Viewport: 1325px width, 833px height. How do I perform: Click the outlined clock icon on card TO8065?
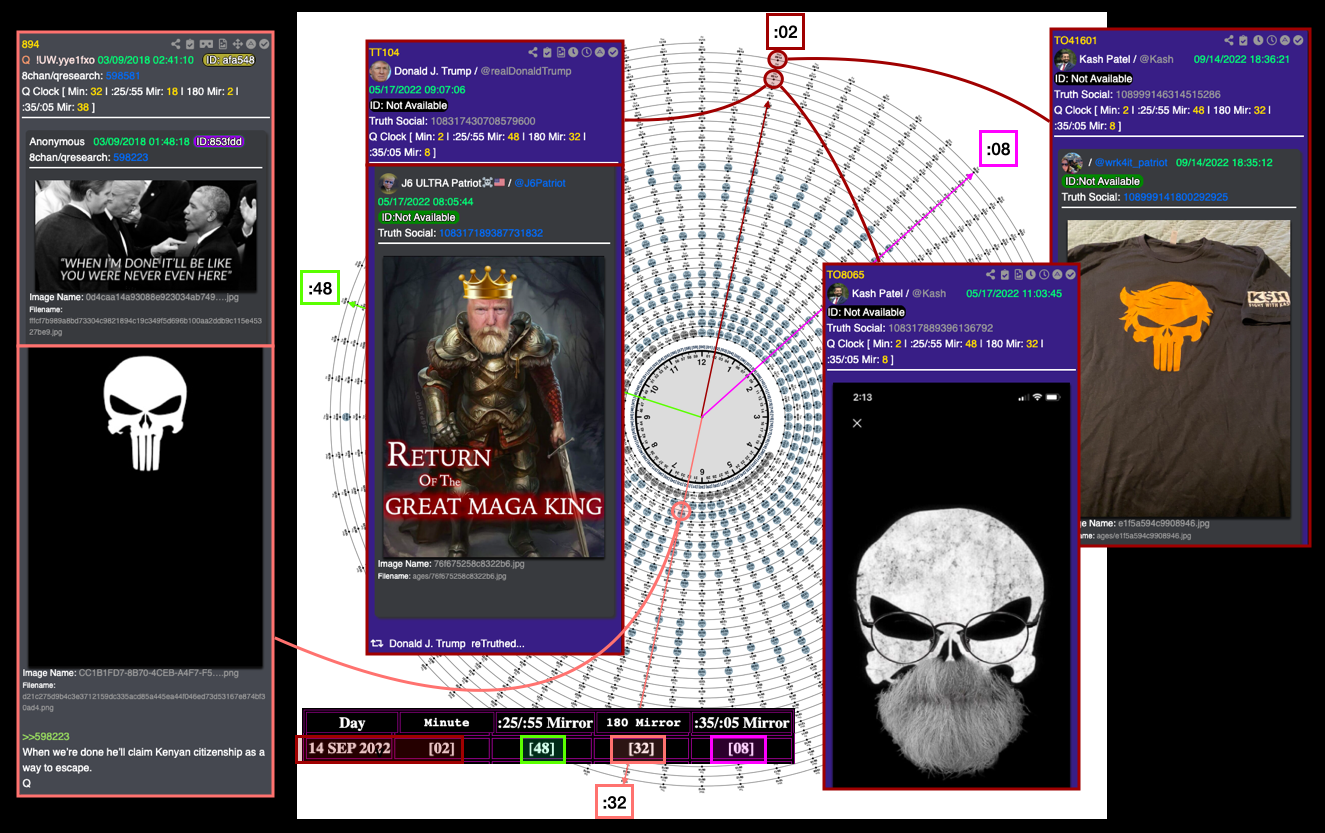click(x=1044, y=274)
